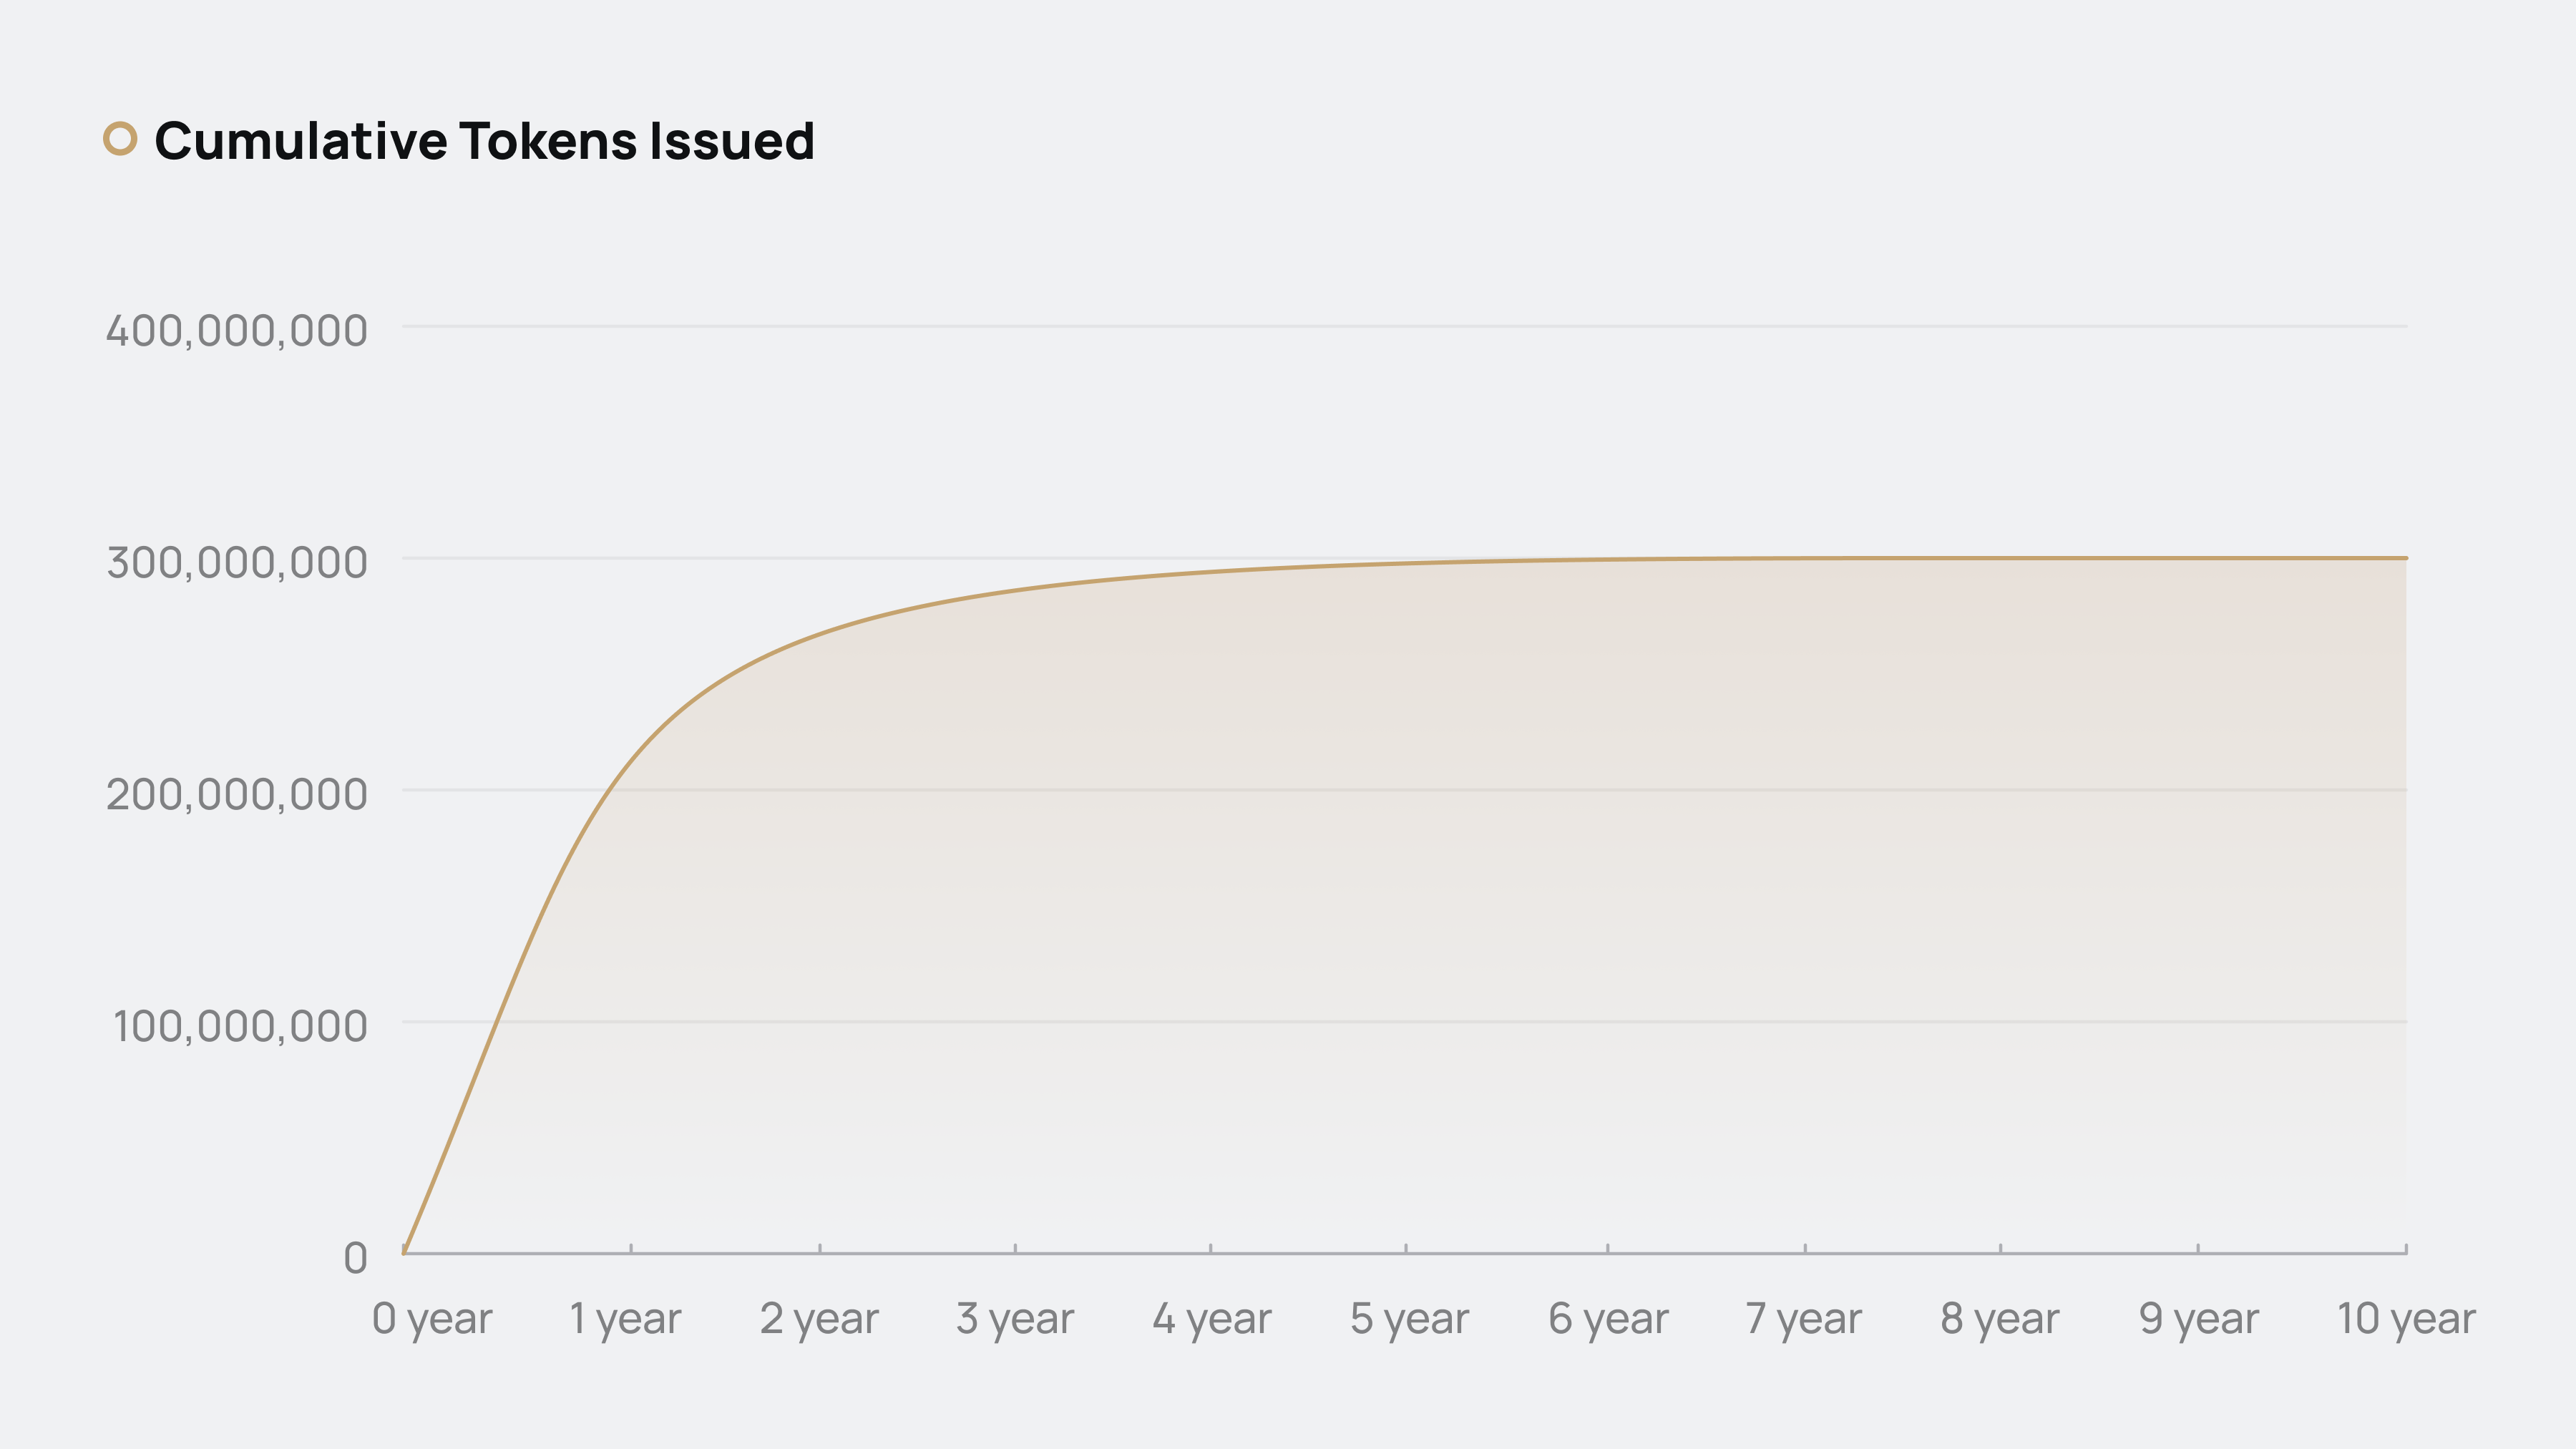Image resolution: width=2576 pixels, height=1449 pixels.
Task: Click the 10 year axis label
Action: (2406, 1319)
